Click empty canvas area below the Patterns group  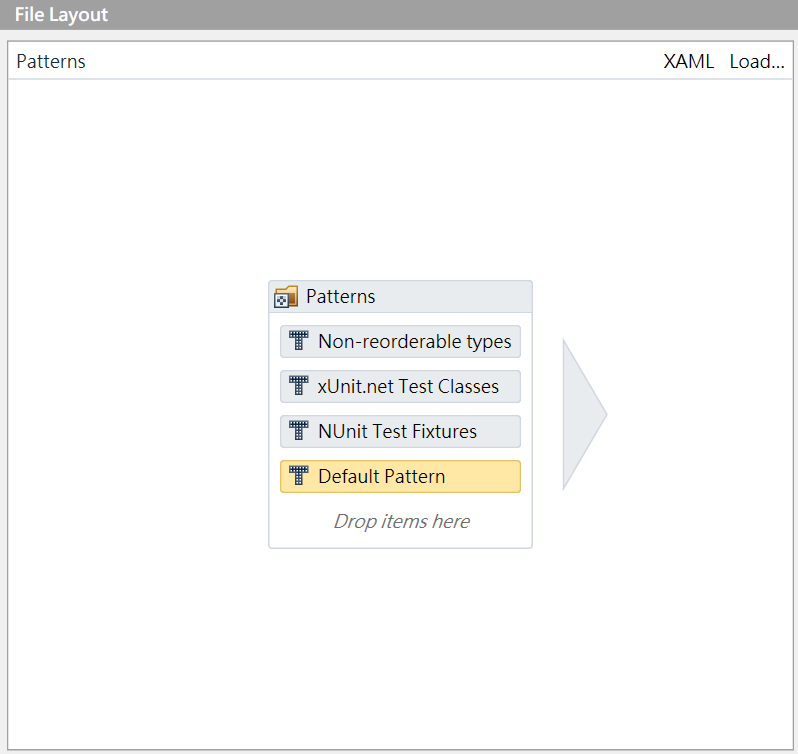tap(400, 640)
